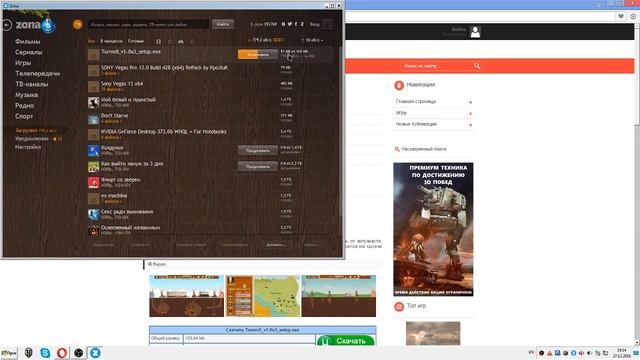Screen dimensions: 640x360
Task: Click Войти on the website header
Action: tap(459, 29)
